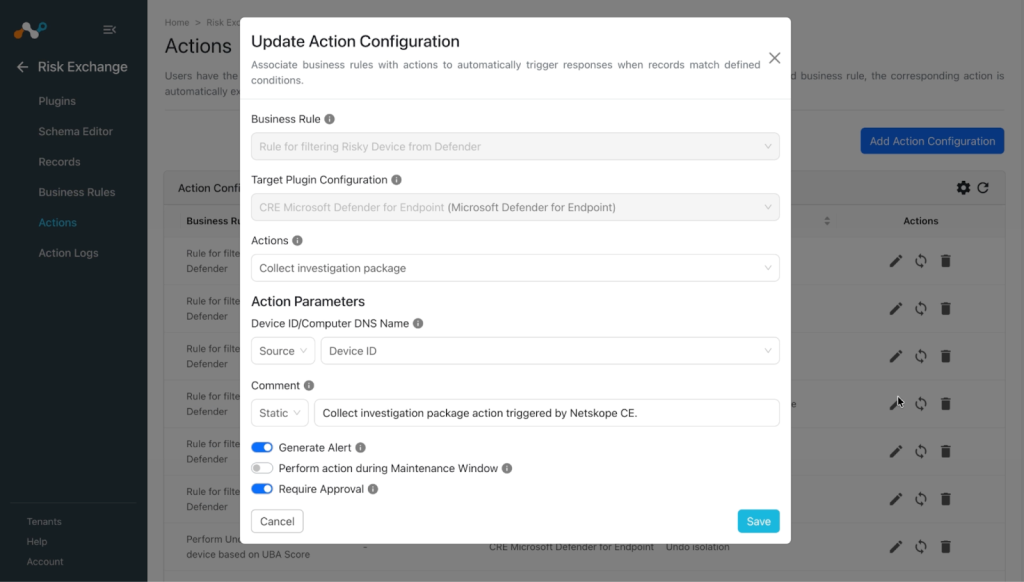Click info icon for Maintenance Window option
The width and height of the screenshot is (1024, 582).
click(507, 468)
